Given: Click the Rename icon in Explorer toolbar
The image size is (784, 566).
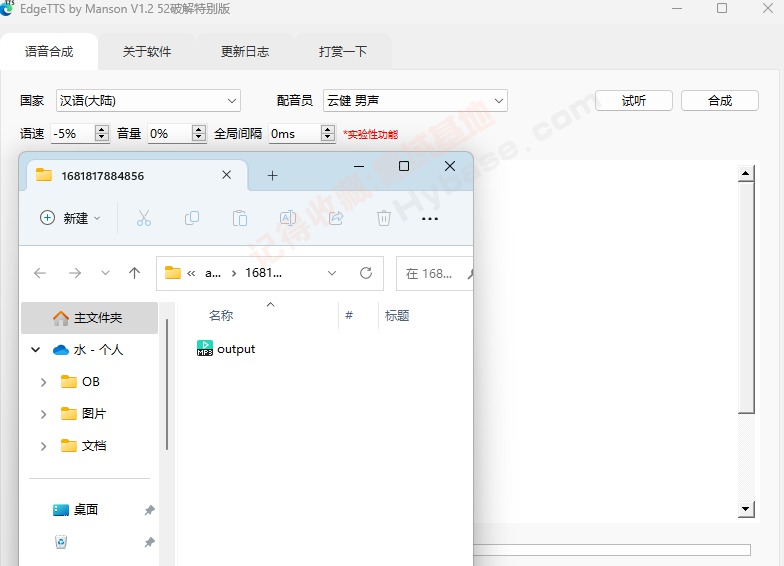Looking at the screenshot, I should [288, 218].
